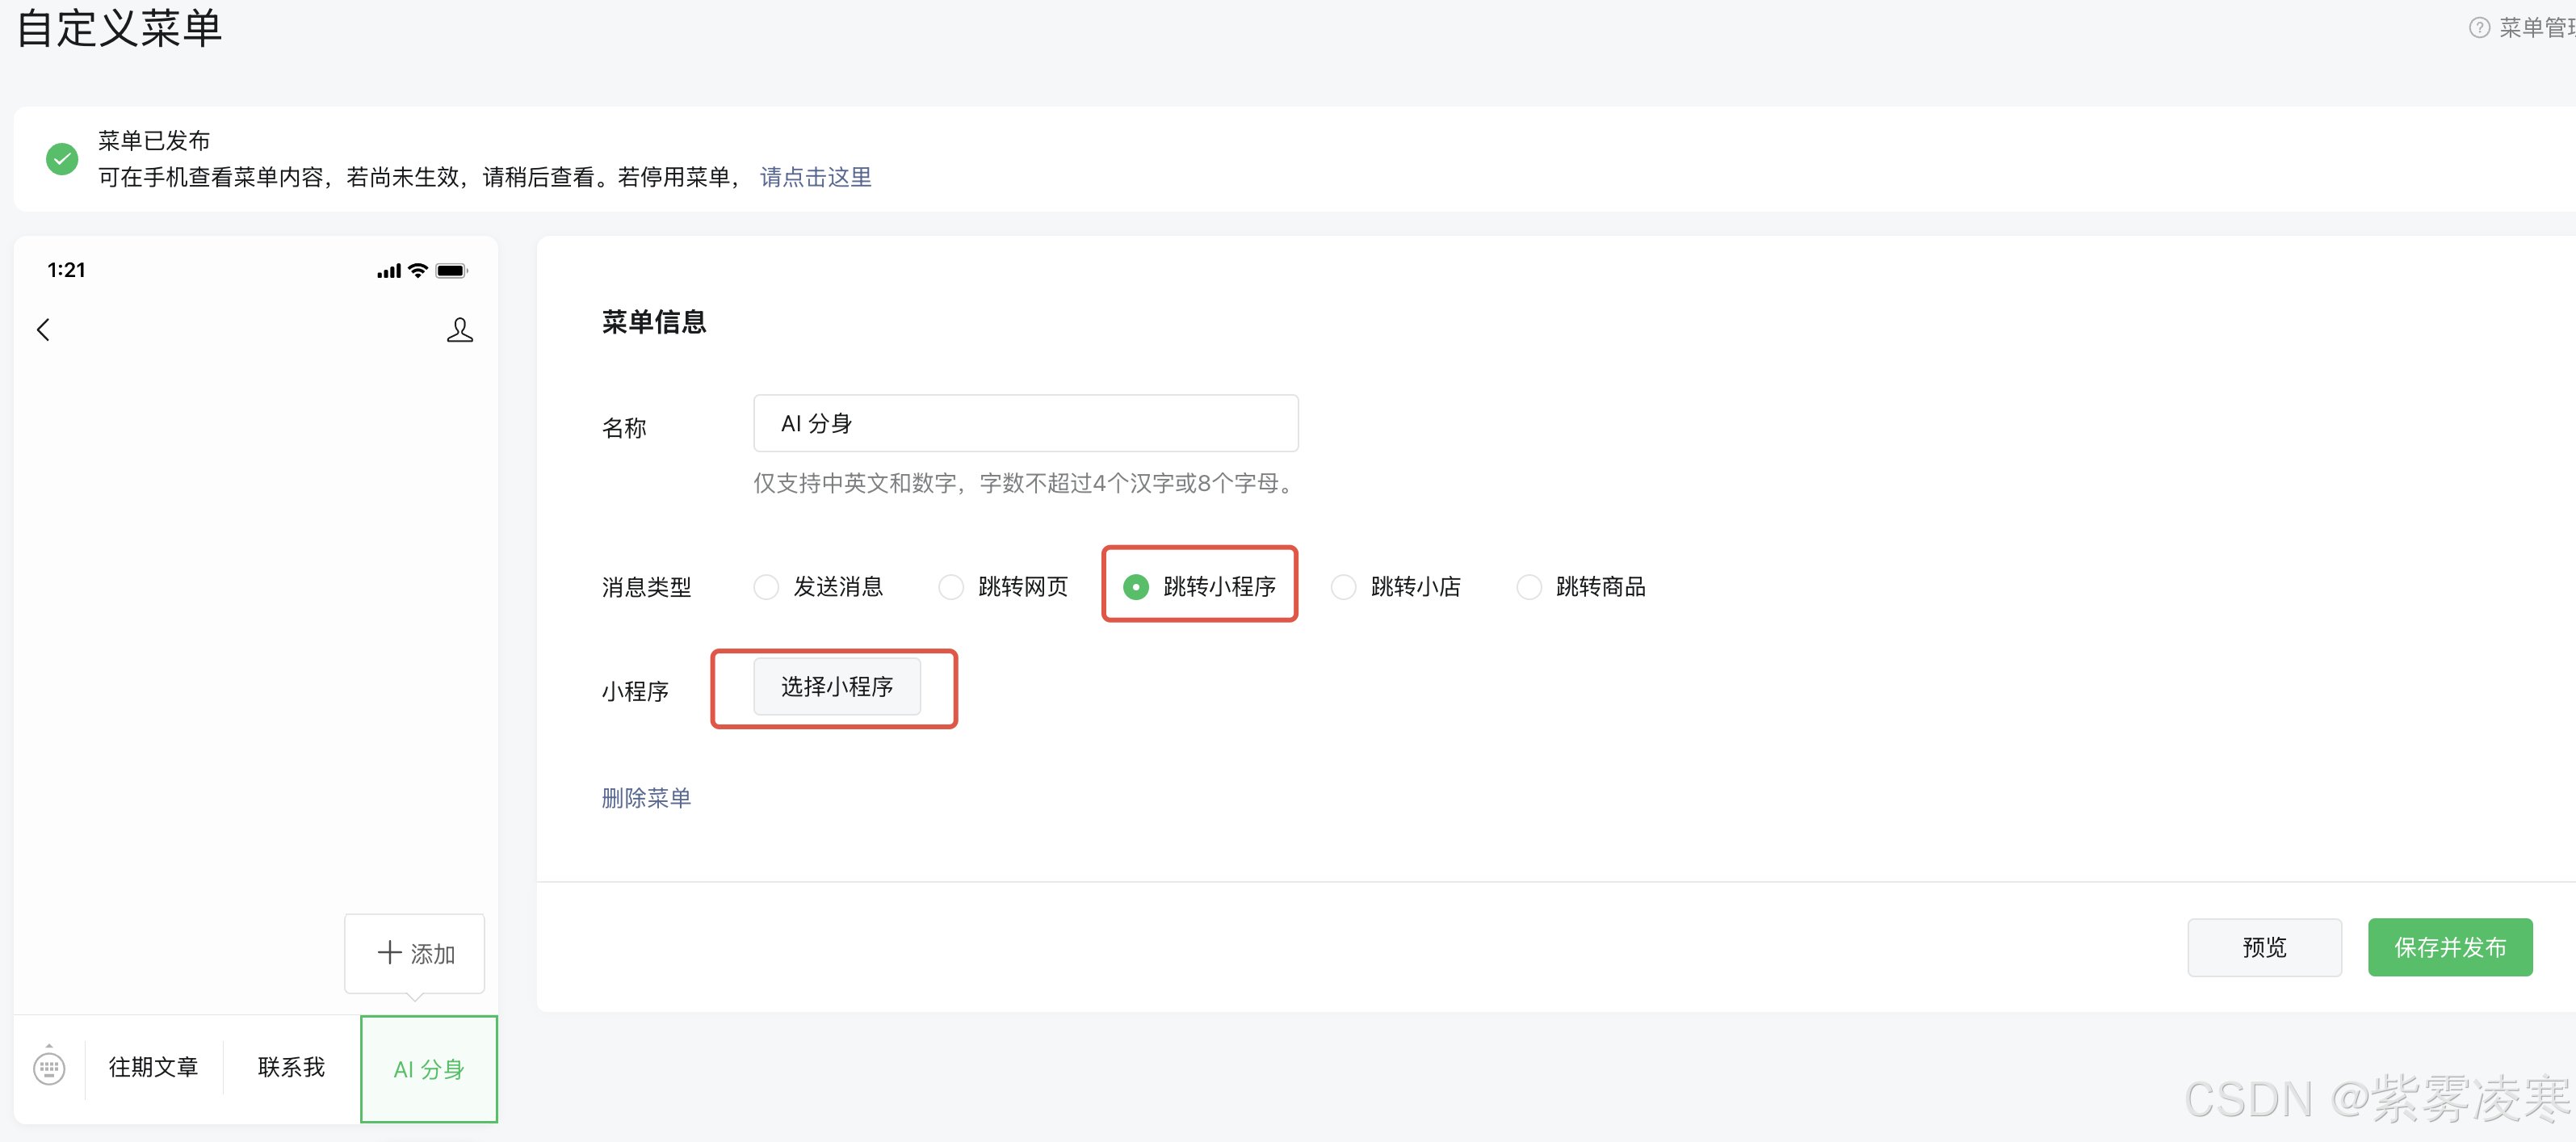Image resolution: width=2576 pixels, height=1142 pixels.
Task: Click the profile icon in phone preview
Action: point(459,330)
